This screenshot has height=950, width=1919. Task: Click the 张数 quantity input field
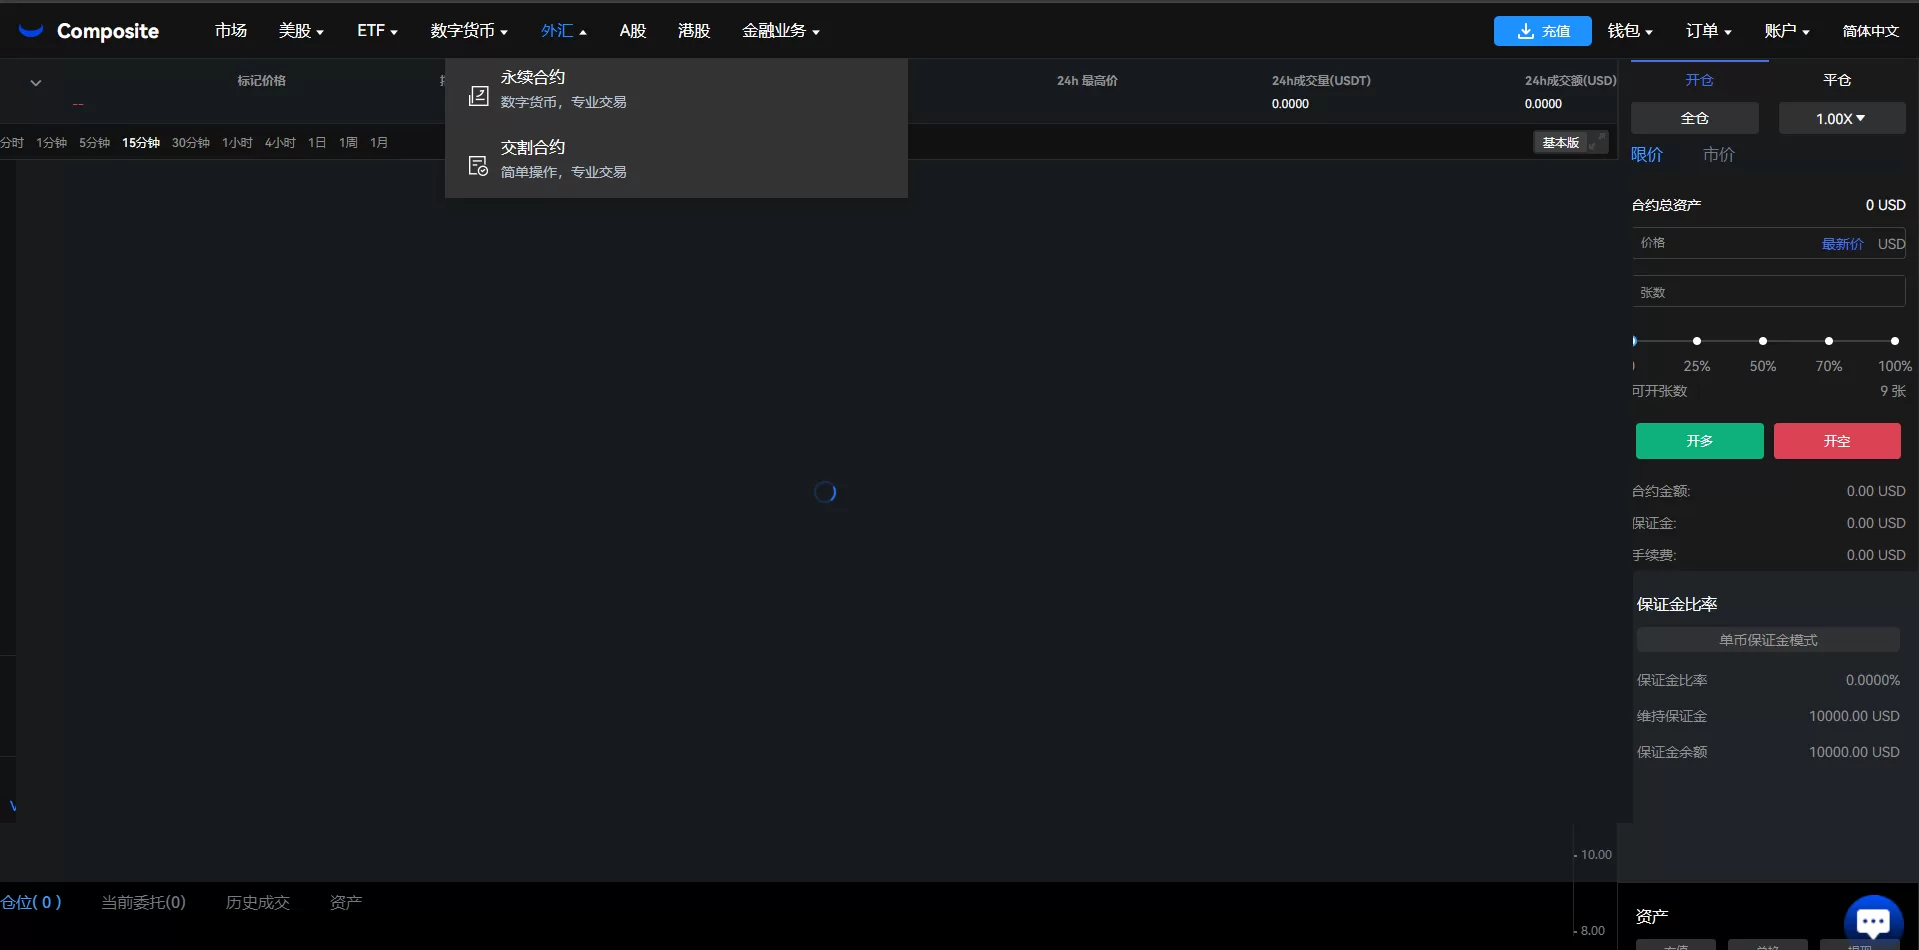(1767, 292)
